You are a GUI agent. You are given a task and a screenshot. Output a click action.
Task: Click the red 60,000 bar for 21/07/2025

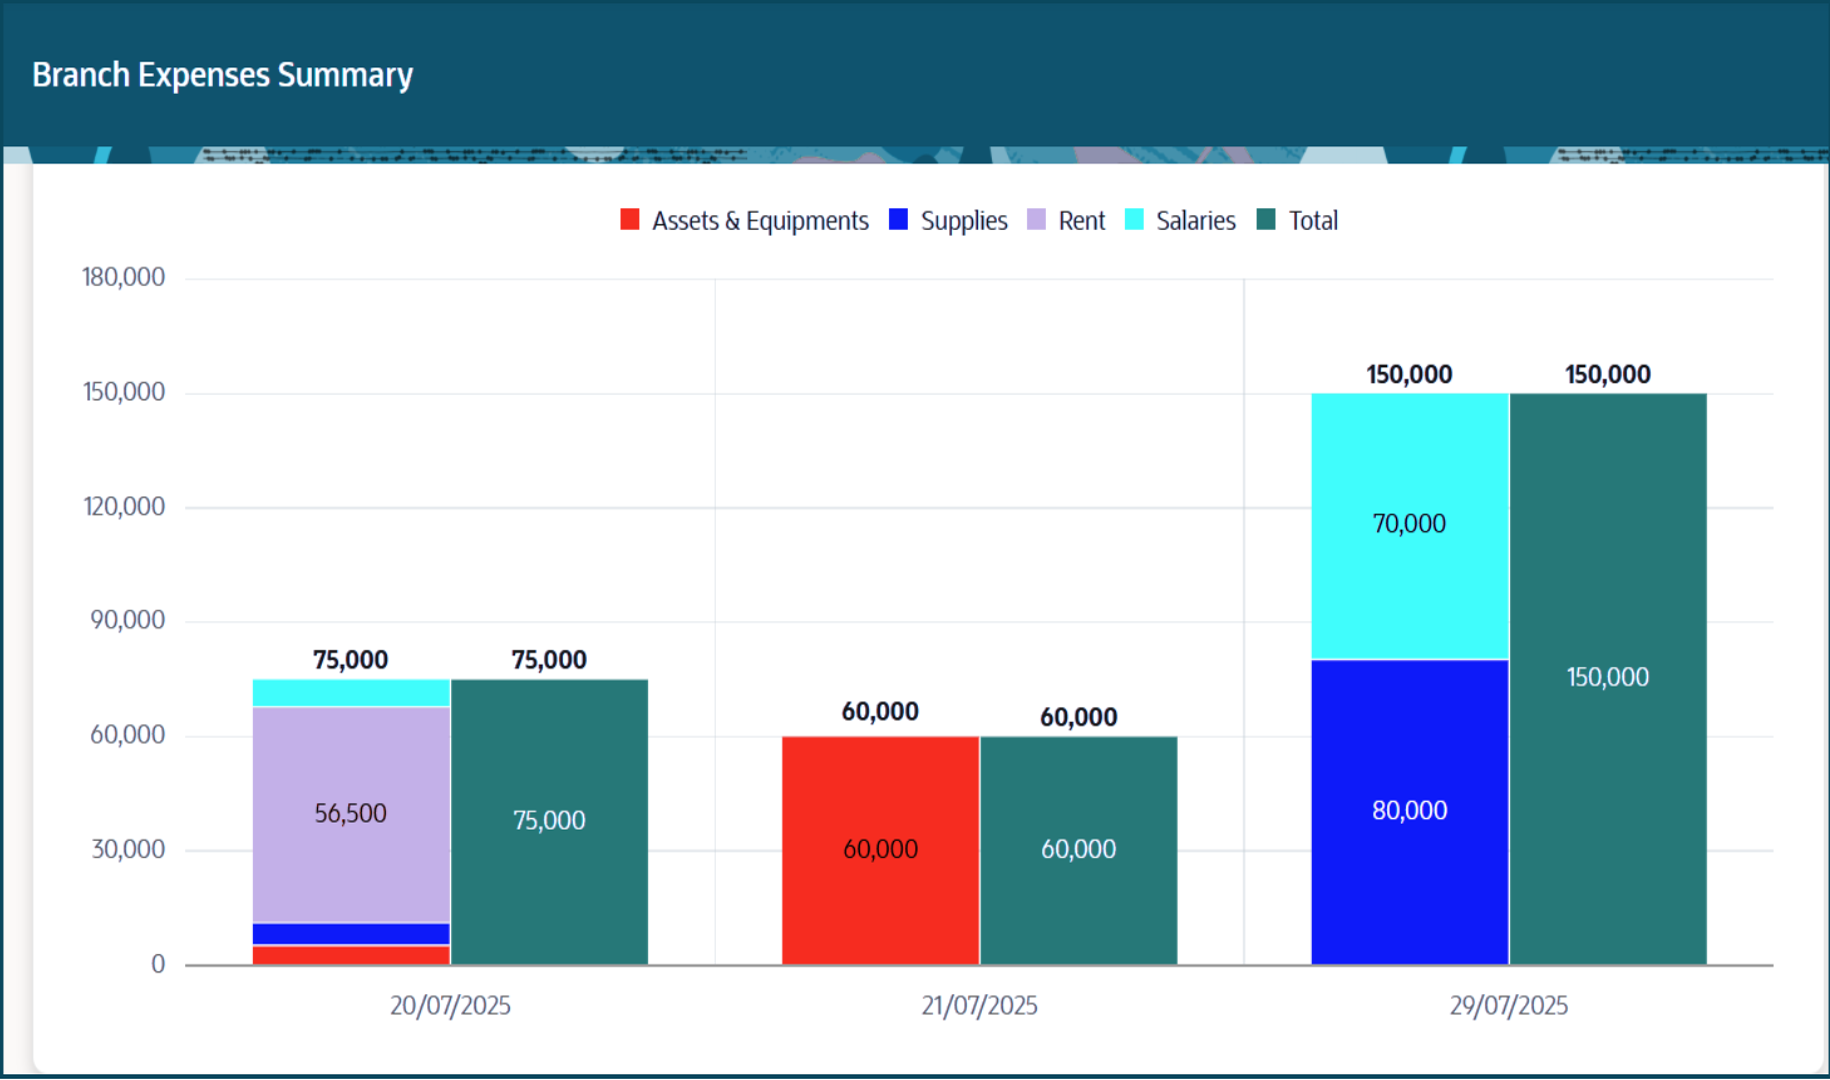(x=880, y=848)
